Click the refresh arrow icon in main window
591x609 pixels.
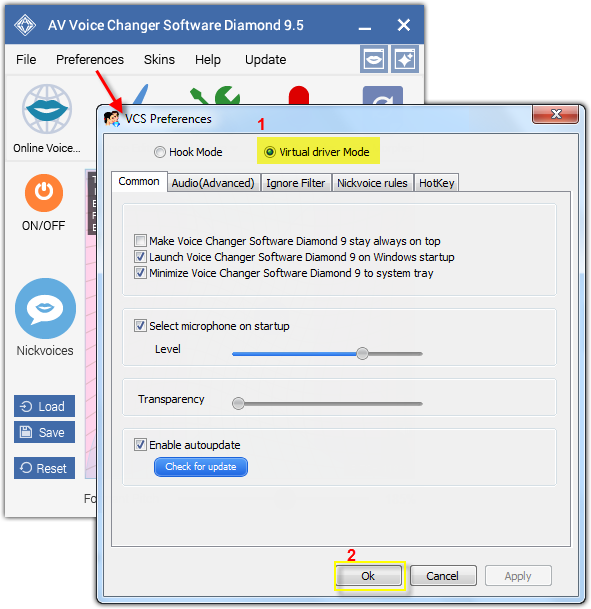click(x=383, y=96)
